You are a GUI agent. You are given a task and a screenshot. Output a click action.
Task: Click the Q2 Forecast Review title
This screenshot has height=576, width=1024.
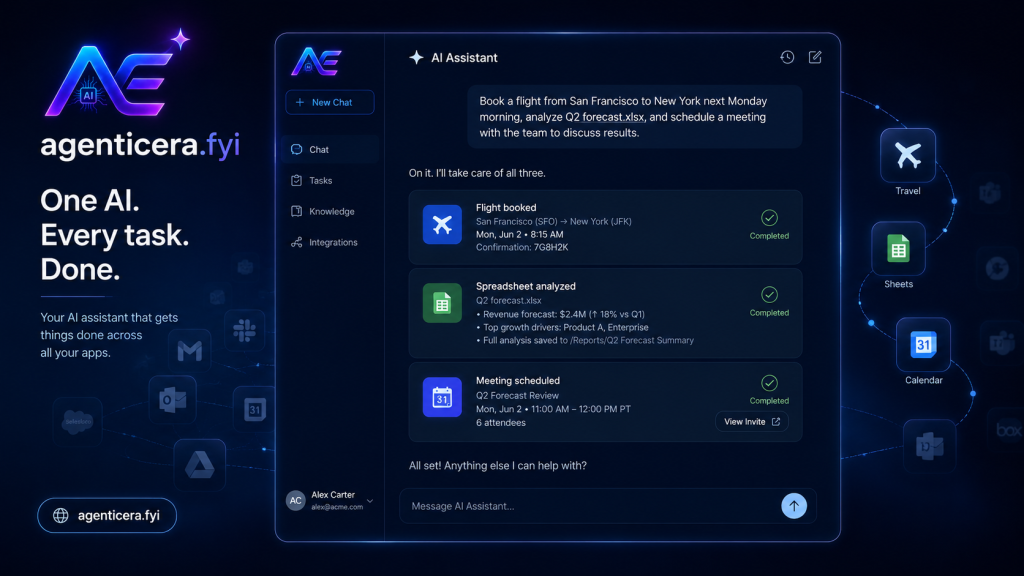517,395
